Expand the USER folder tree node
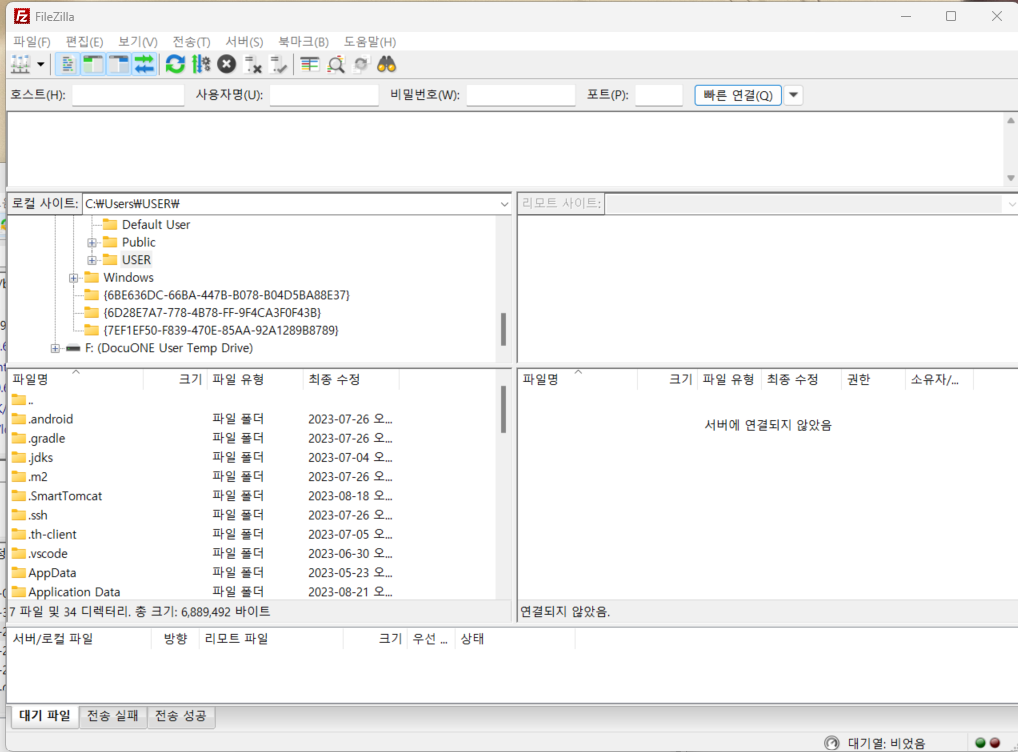The width and height of the screenshot is (1018, 752). point(92,260)
